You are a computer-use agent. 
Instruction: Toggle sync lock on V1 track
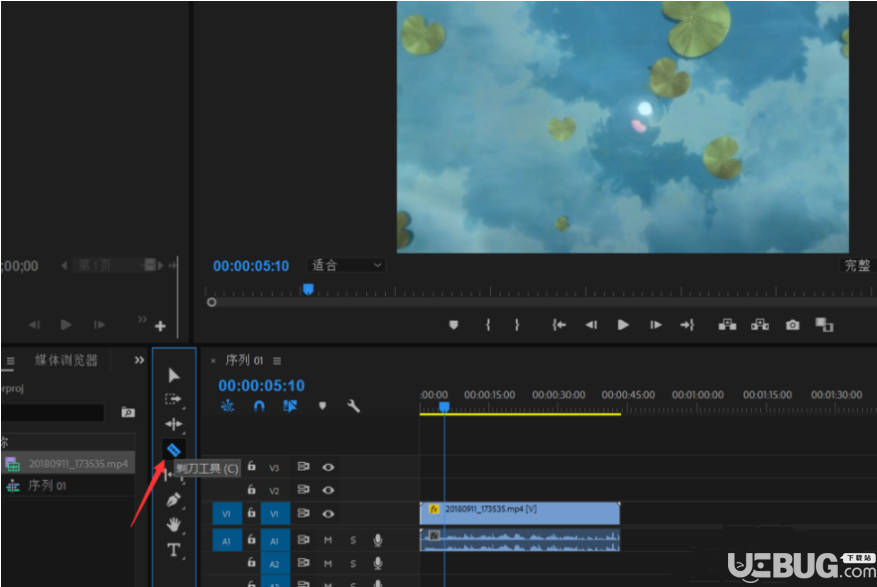click(303, 513)
